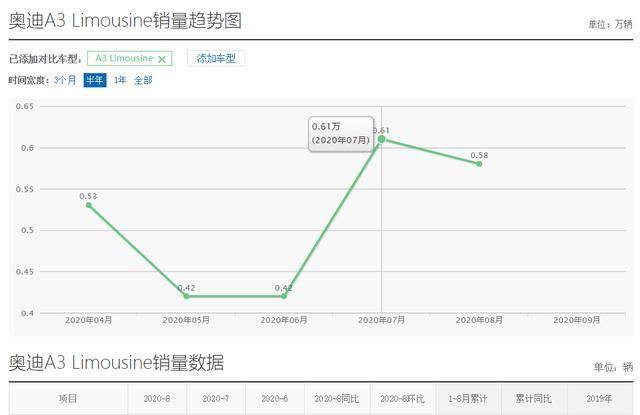The height and width of the screenshot is (415, 640).
Task: Click the 单位：万辆 label
Action: (610, 24)
